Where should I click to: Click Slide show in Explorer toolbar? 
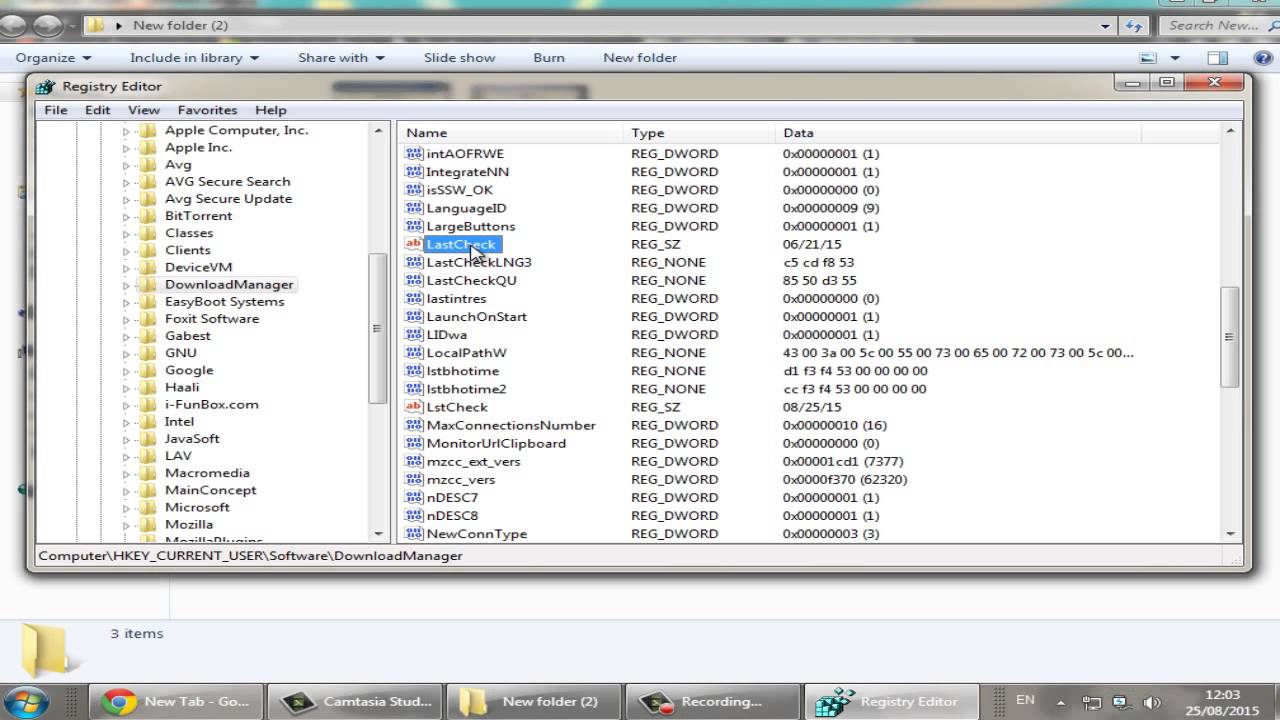pyautogui.click(x=459, y=58)
